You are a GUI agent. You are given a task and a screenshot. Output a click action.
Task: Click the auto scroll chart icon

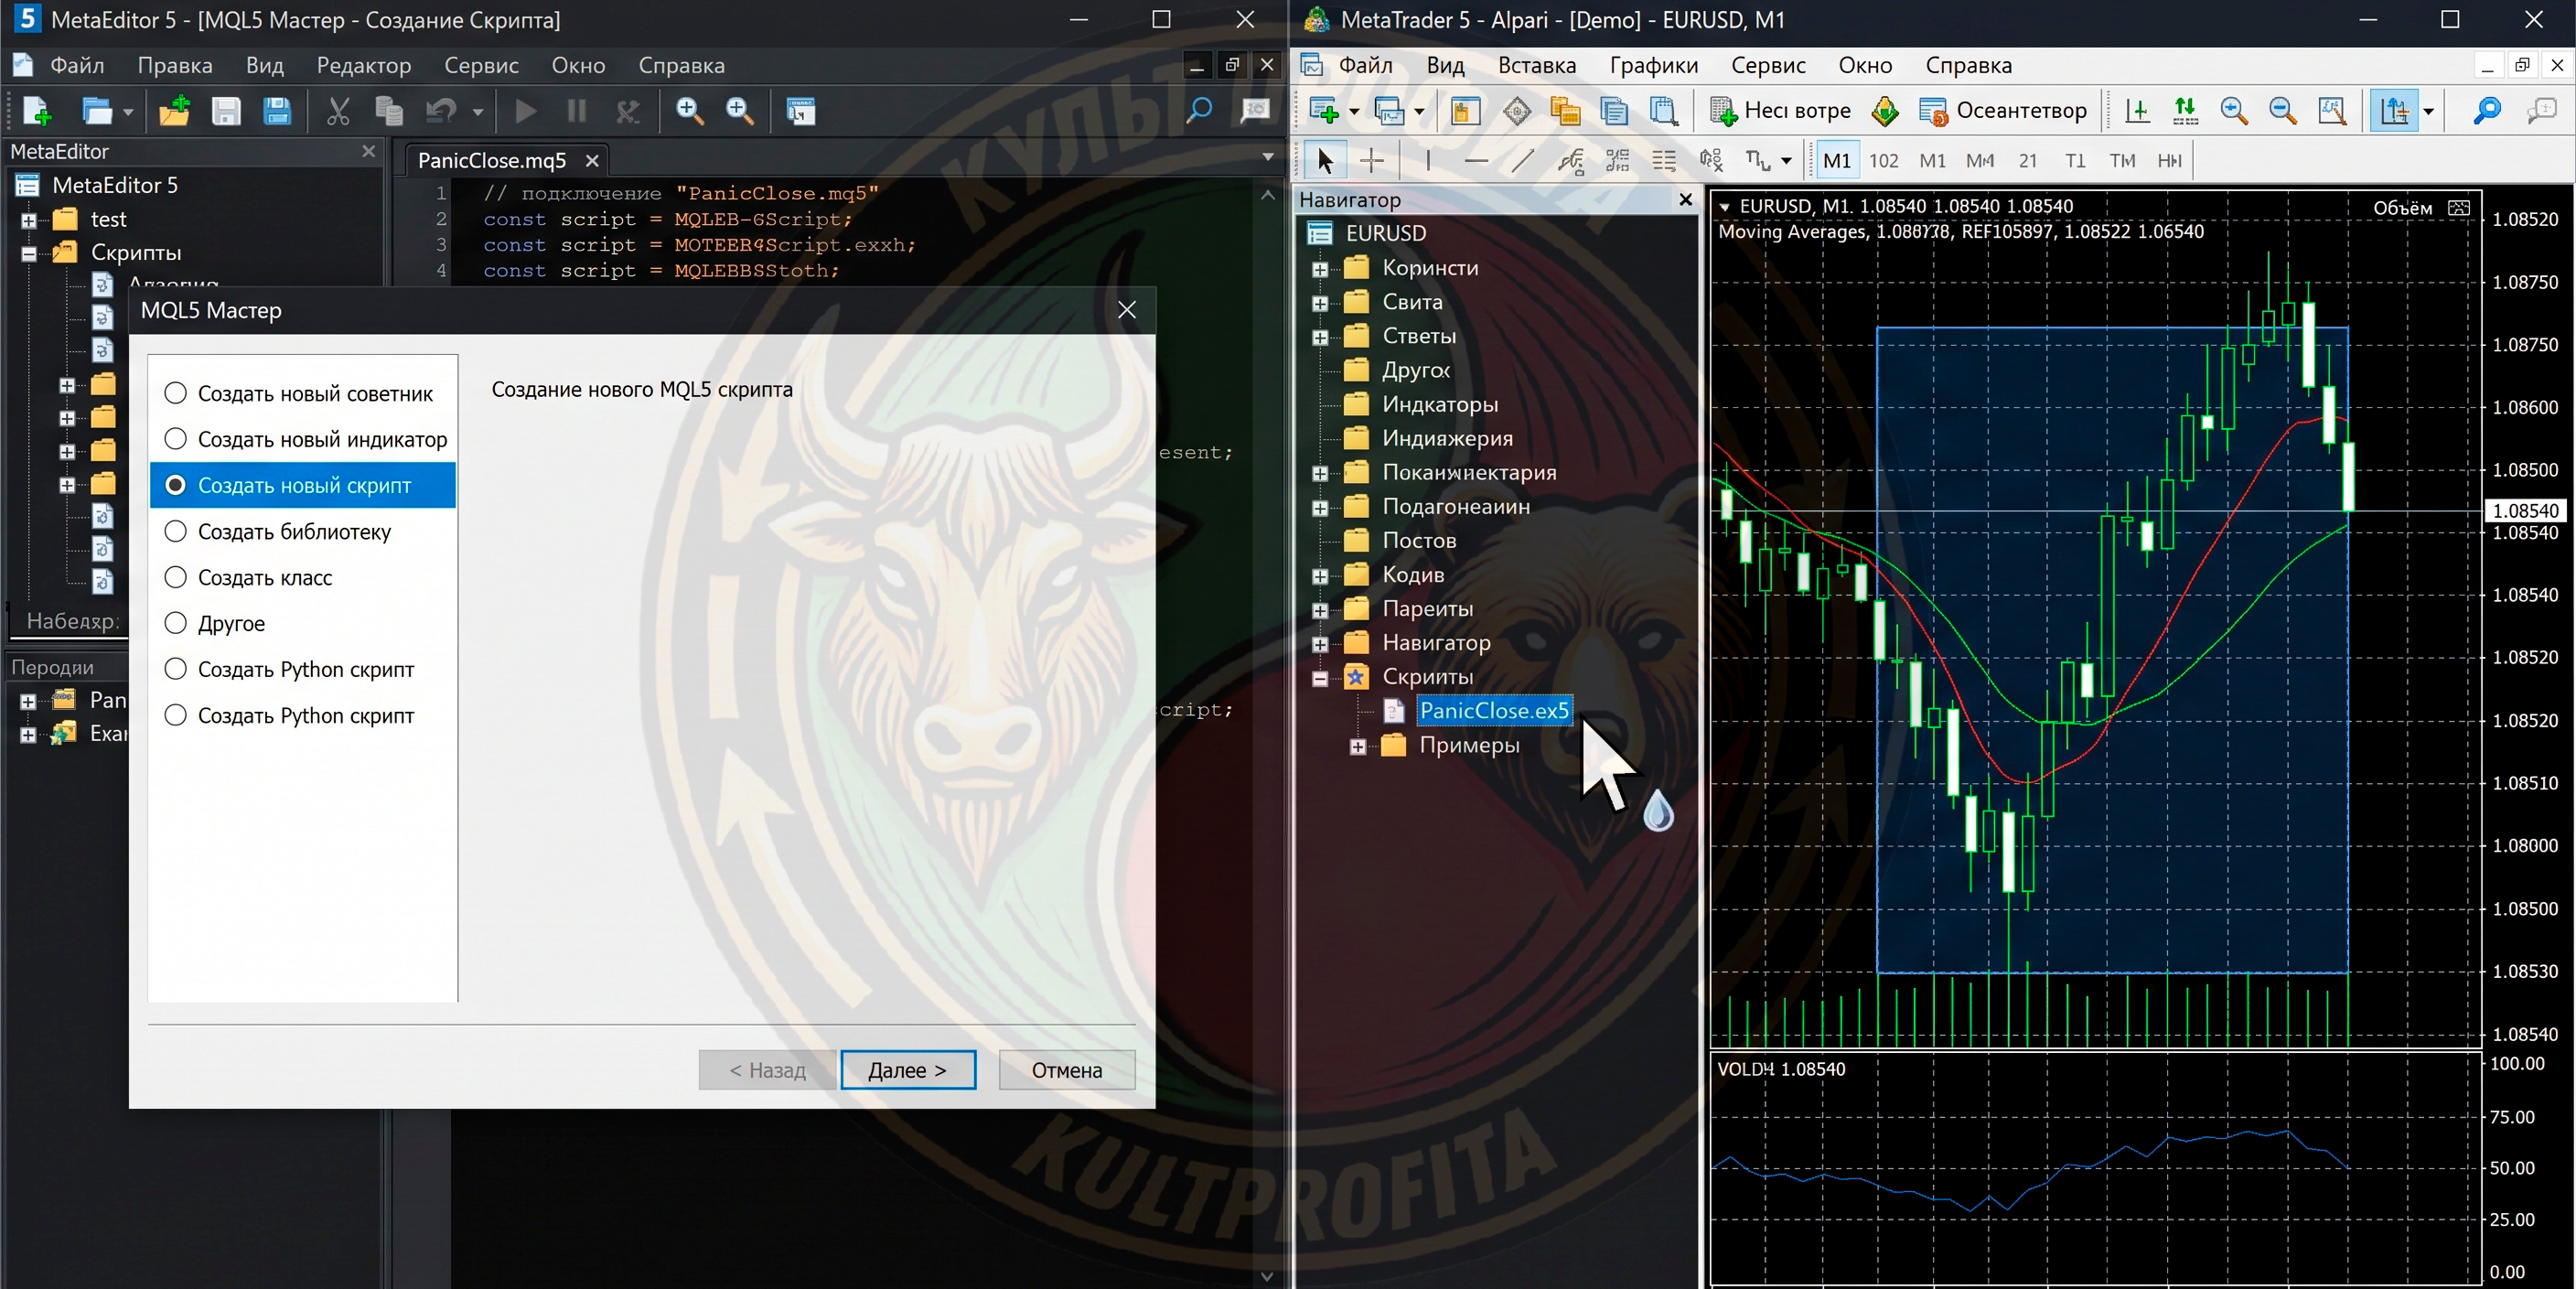2186,111
